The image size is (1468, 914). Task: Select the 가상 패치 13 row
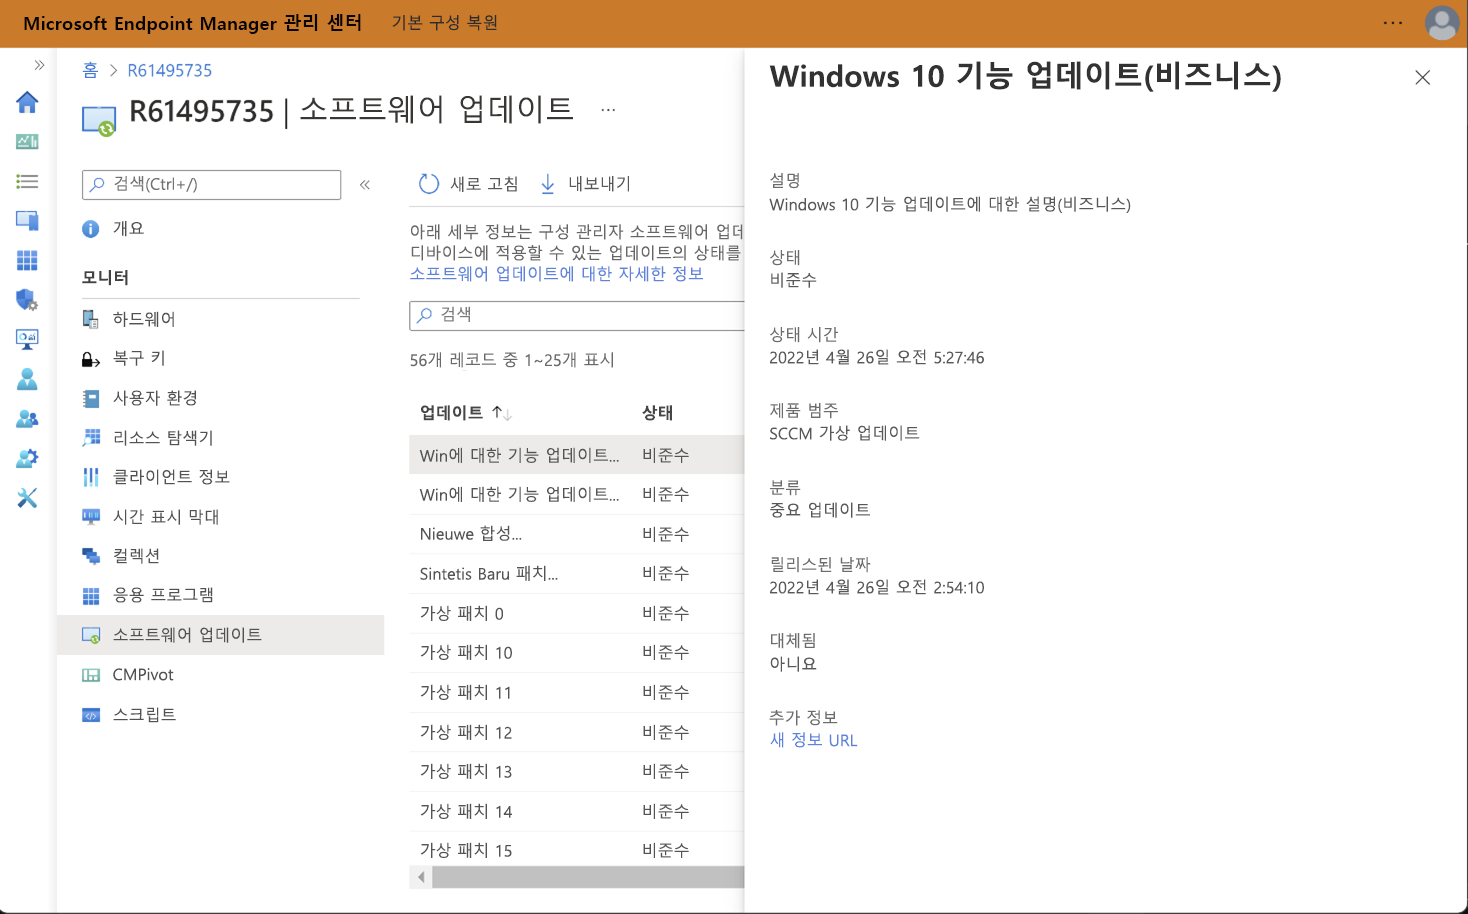(577, 772)
